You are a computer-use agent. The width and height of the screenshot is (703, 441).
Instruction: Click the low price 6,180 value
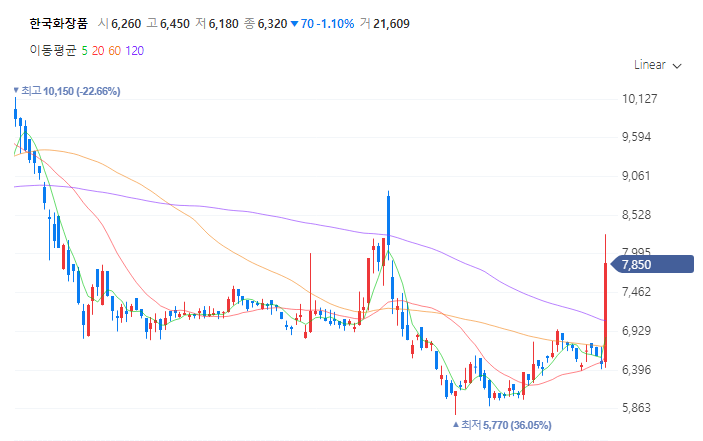point(224,24)
